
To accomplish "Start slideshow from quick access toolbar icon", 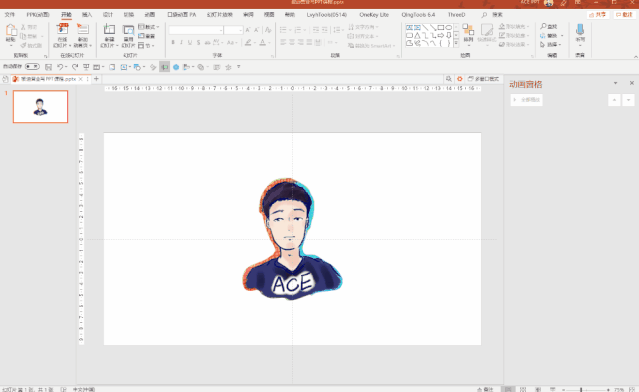I will click(x=86, y=67).
